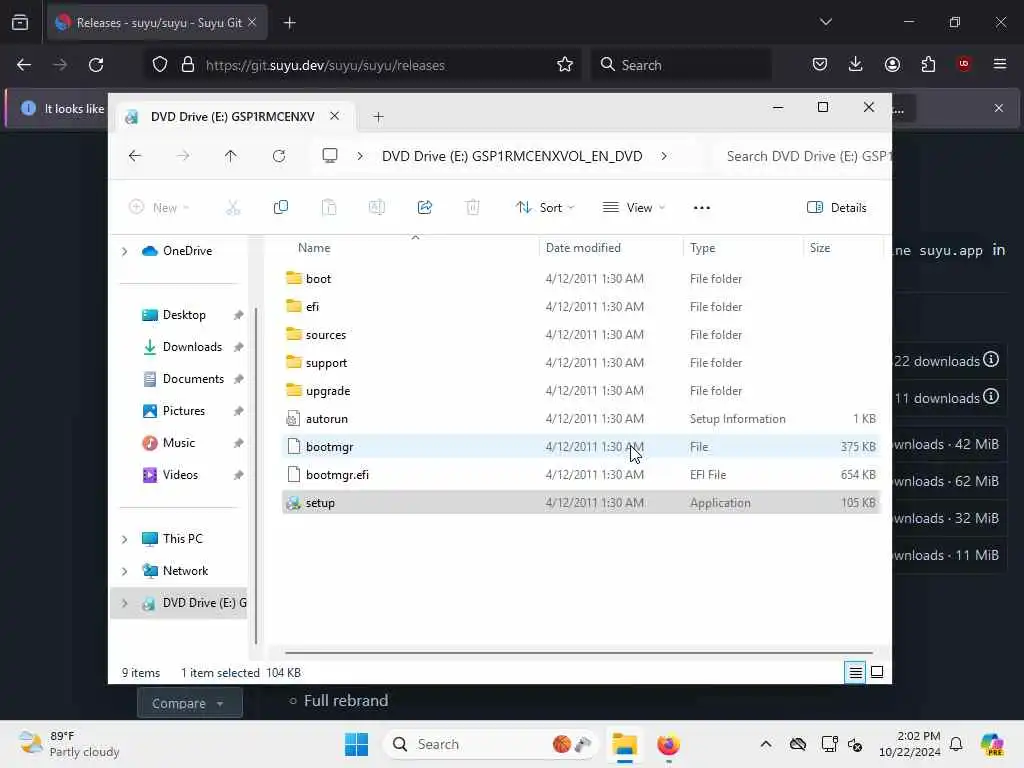
Task: Open the notification bell in system tray
Action: (x=956, y=744)
